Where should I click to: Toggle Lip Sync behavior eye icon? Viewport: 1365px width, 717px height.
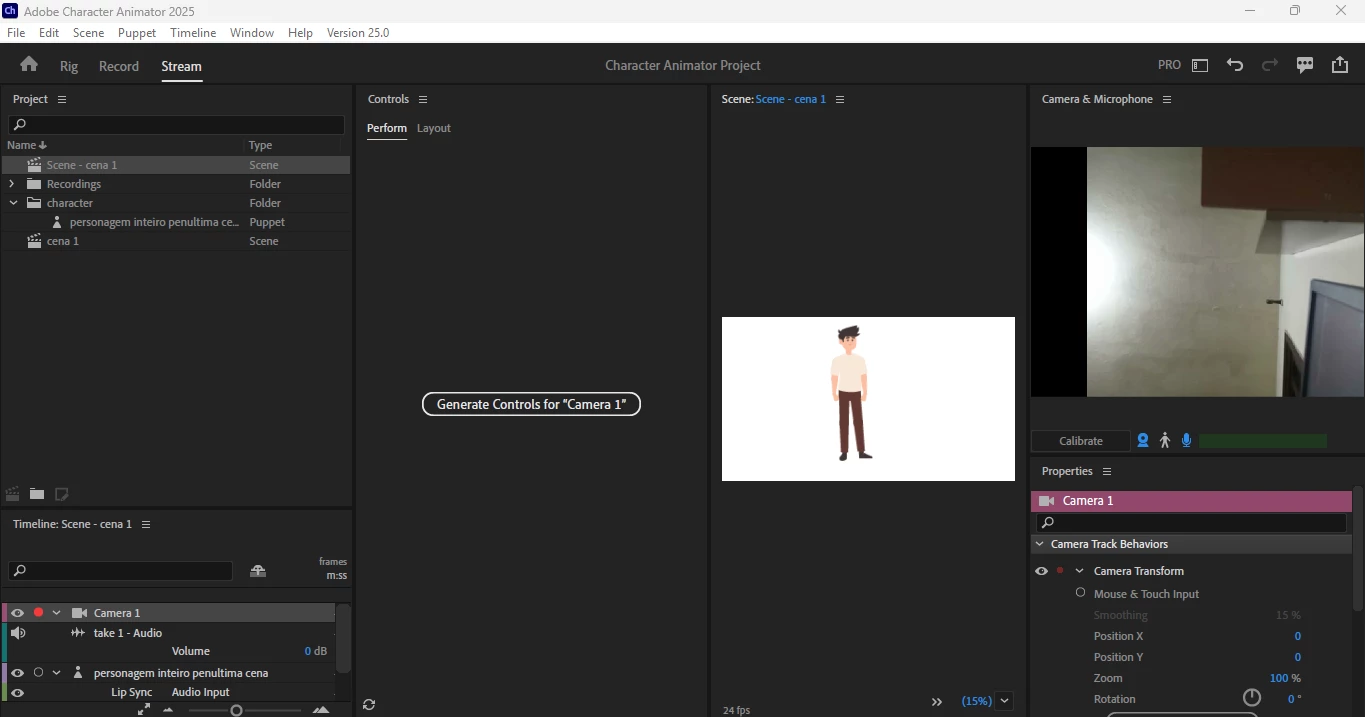tap(17, 692)
